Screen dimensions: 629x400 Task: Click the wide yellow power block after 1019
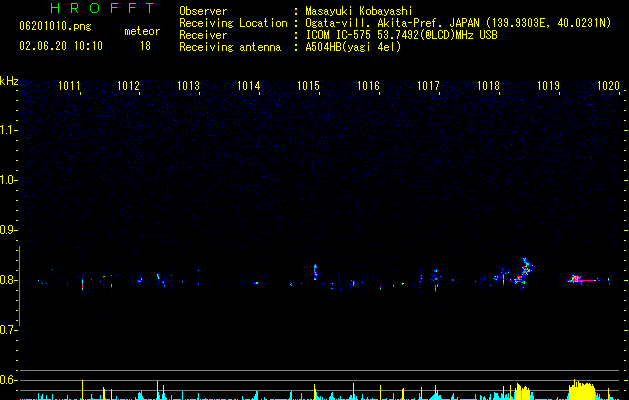point(582,391)
